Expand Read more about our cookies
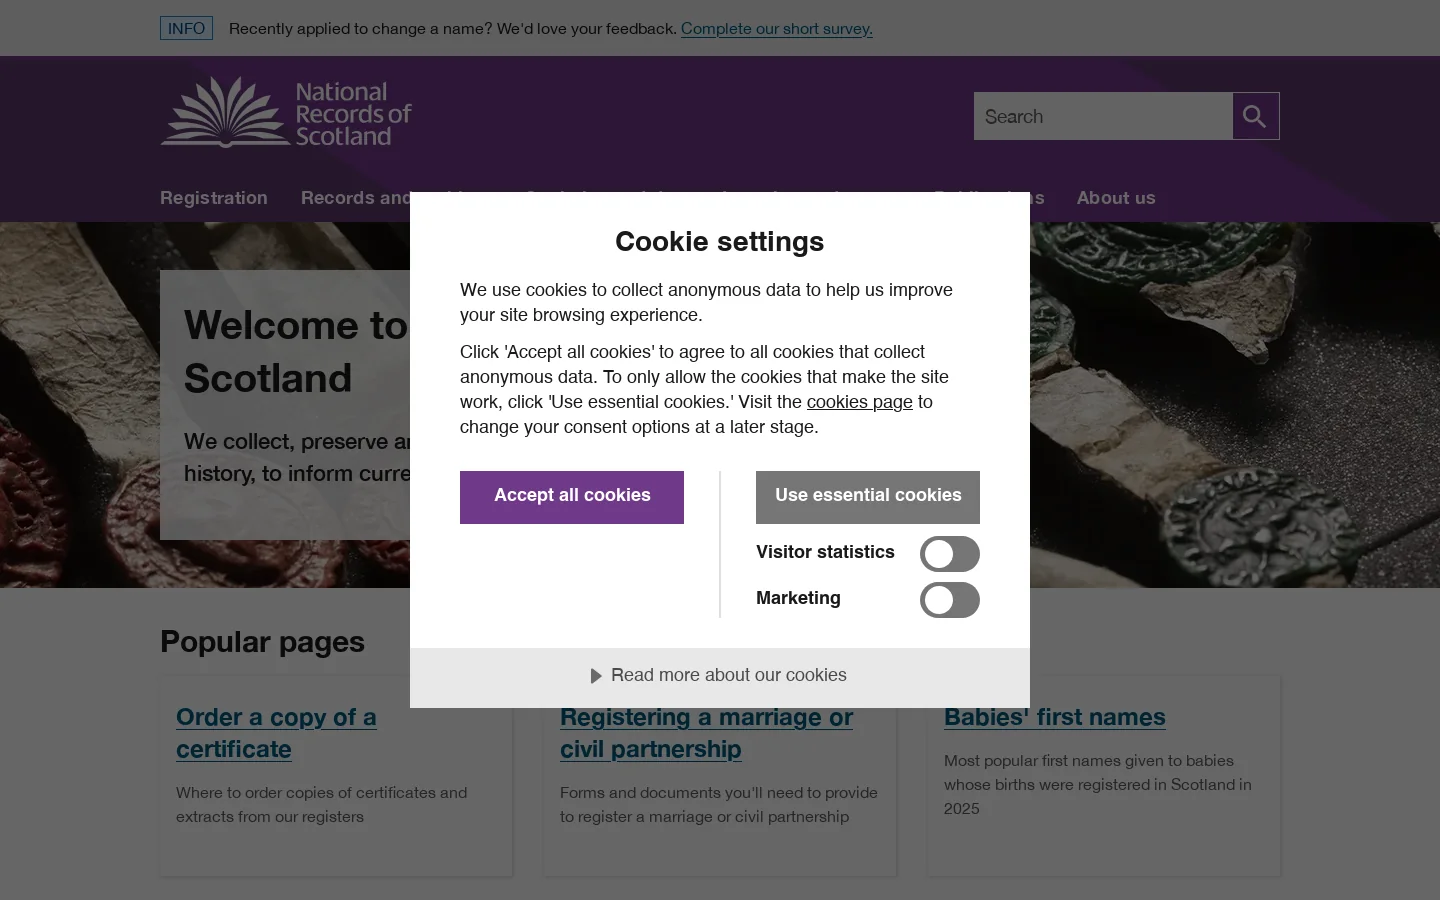This screenshot has width=1440, height=900. pyautogui.click(x=719, y=676)
